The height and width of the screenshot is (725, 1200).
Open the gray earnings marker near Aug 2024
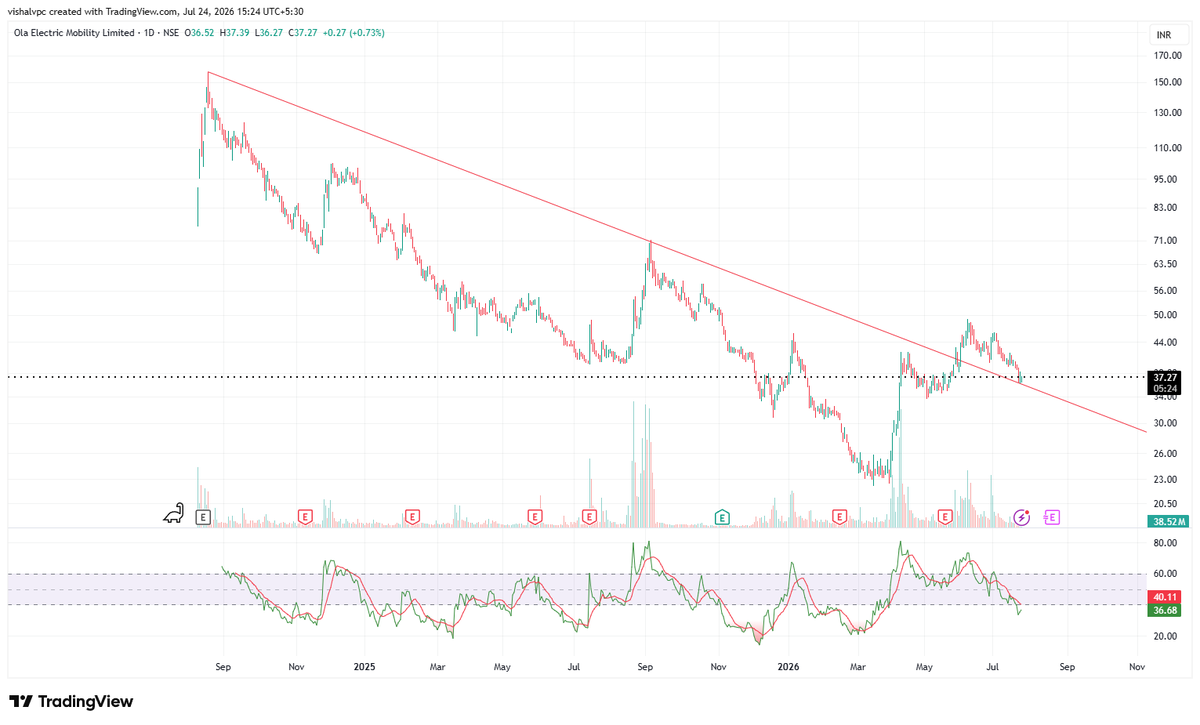click(x=203, y=517)
